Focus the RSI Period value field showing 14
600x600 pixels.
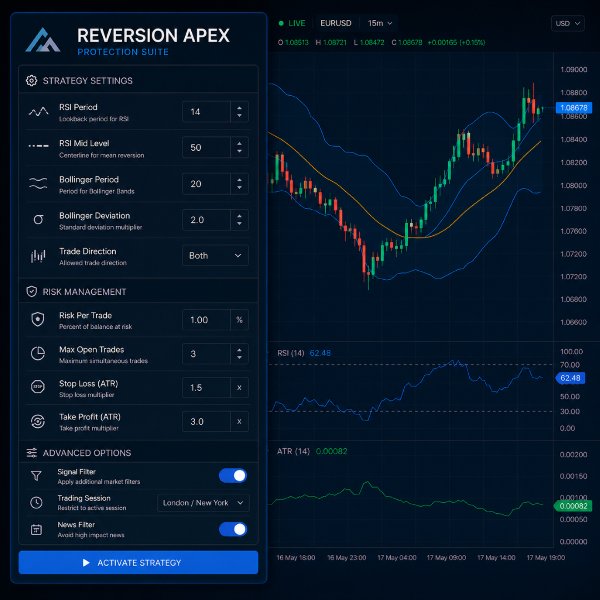click(207, 112)
